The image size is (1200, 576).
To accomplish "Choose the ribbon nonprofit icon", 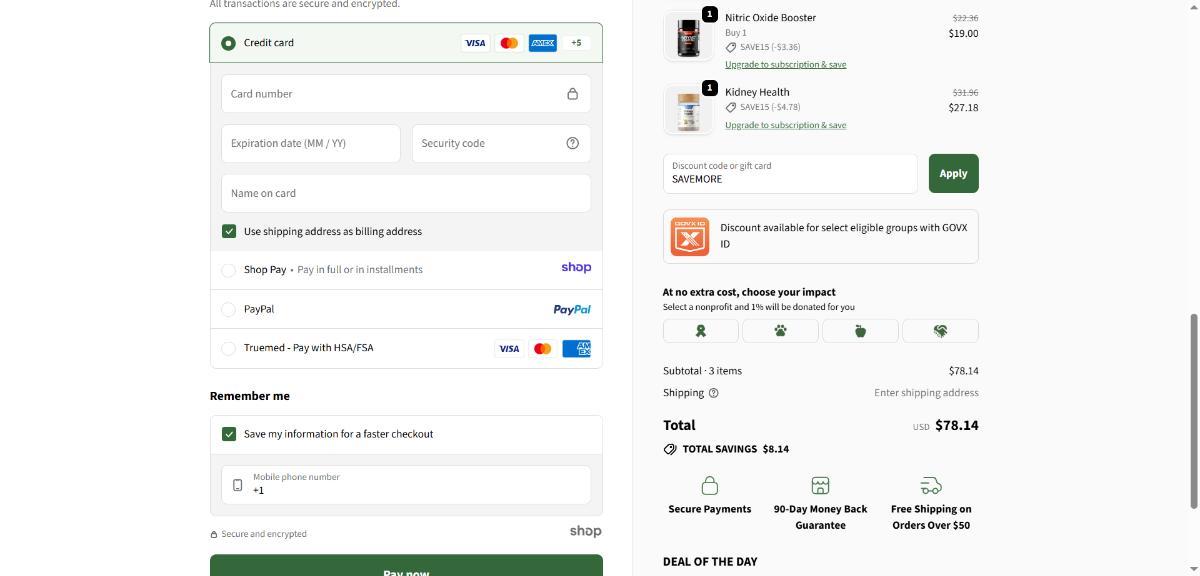I will (x=700, y=331).
